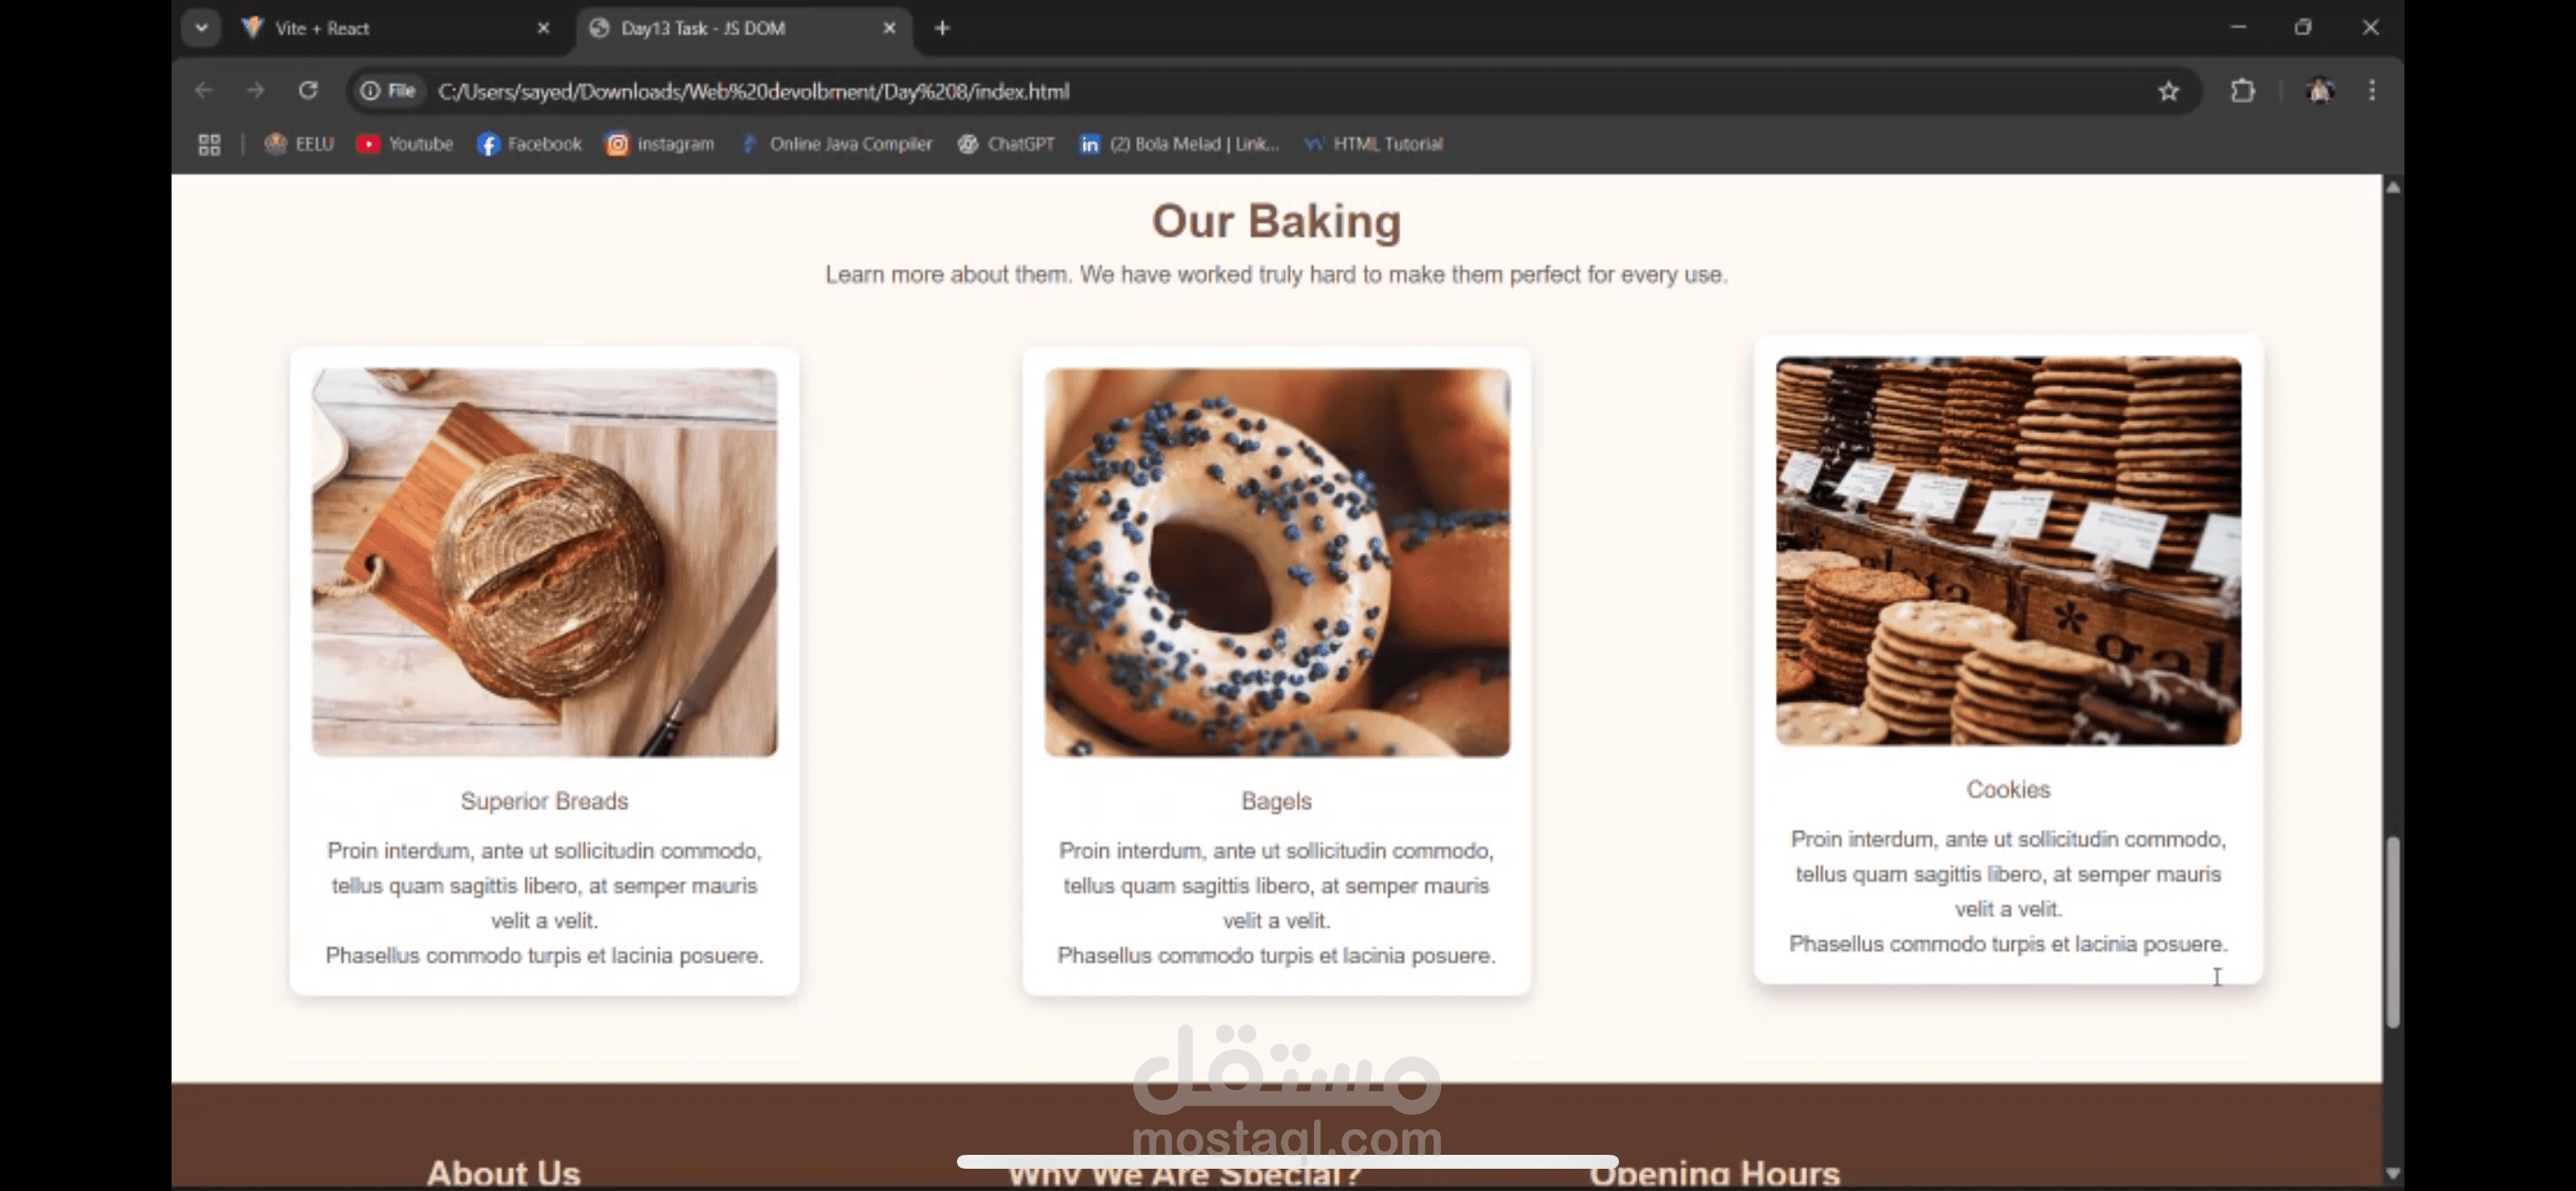
Task: Click the File site info chip
Action: click(x=389, y=91)
